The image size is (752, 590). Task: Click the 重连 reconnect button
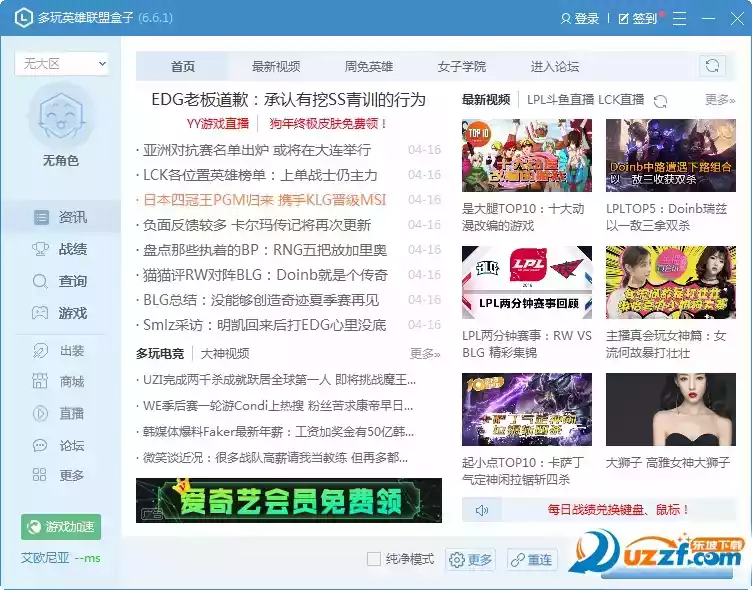coord(532,559)
